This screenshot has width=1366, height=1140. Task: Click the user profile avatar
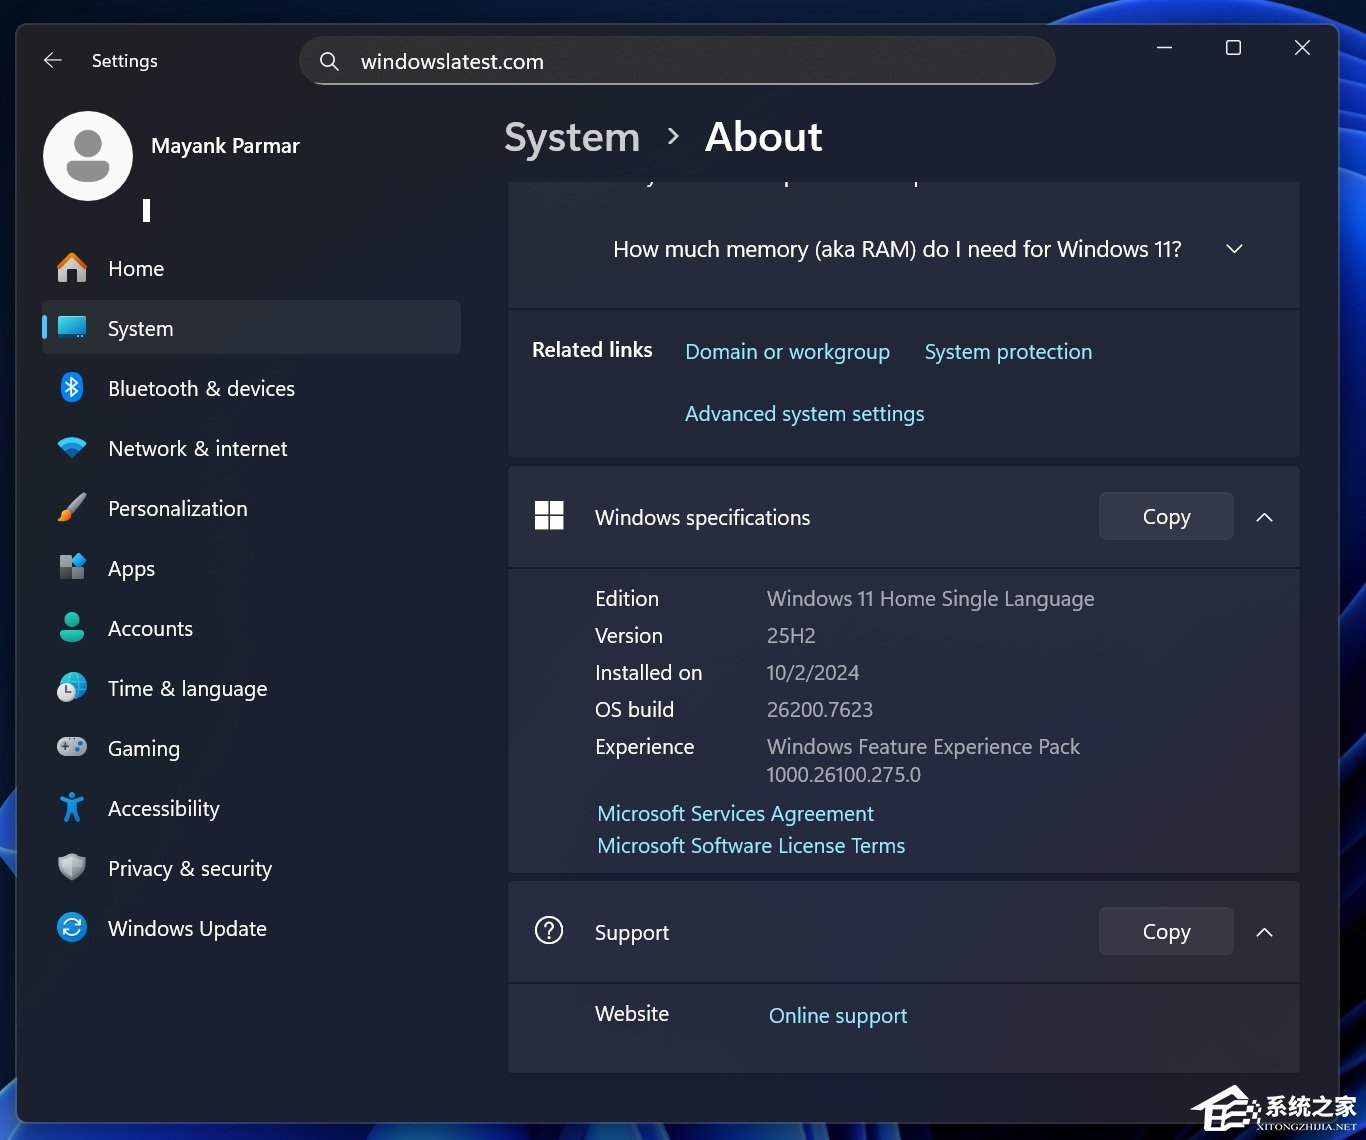[x=88, y=156]
